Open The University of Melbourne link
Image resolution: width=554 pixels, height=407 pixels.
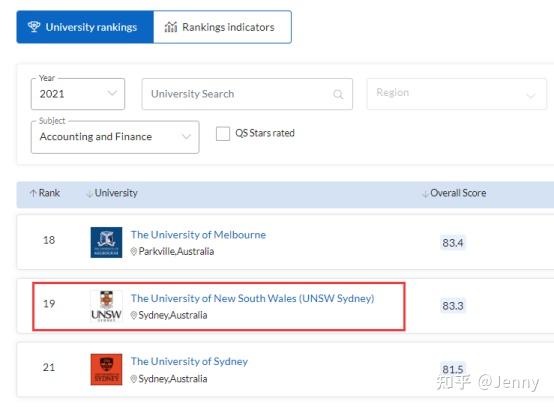pyautogui.click(x=198, y=235)
